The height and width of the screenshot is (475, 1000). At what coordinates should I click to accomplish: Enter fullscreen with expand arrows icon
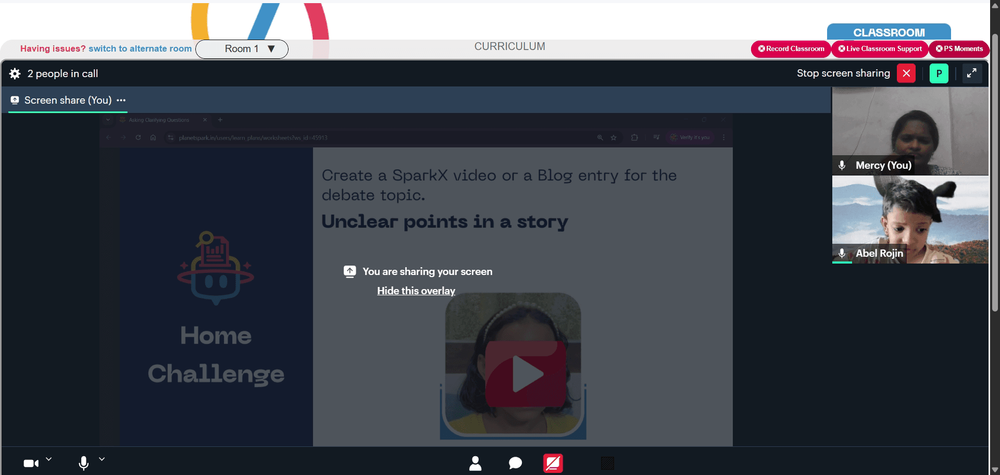pos(972,73)
